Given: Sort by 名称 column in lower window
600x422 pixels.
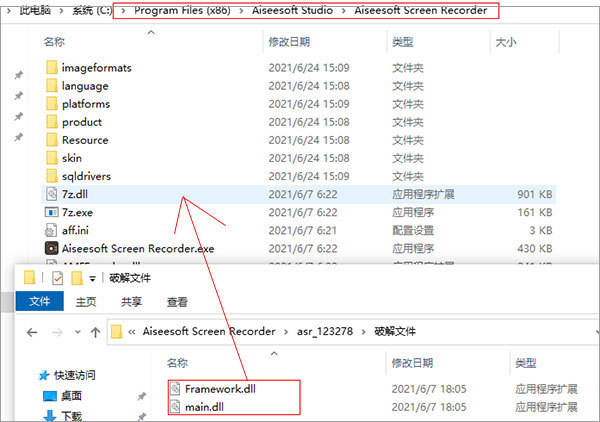Looking at the screenshot, I should (x=177, y=363).
